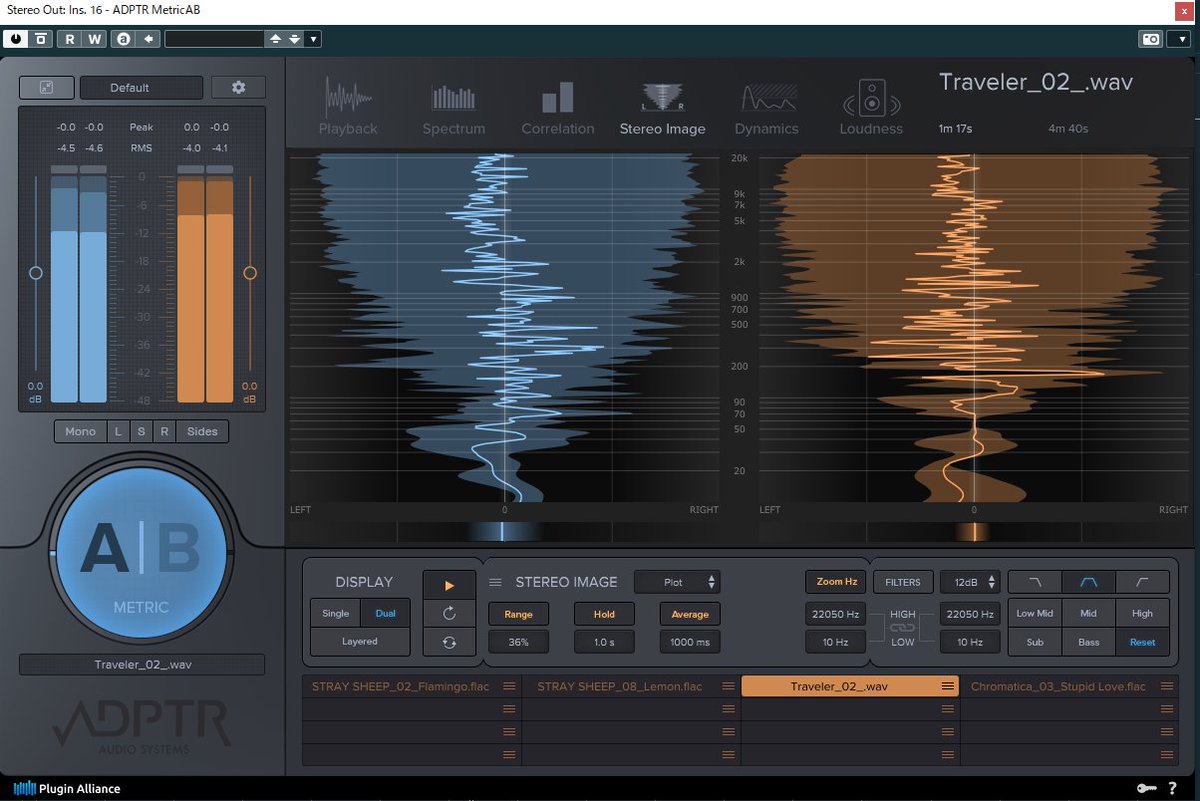This screenshot has width=1200, height=801.
Task: Select Single display mode
Action: [x=335, y=614]
